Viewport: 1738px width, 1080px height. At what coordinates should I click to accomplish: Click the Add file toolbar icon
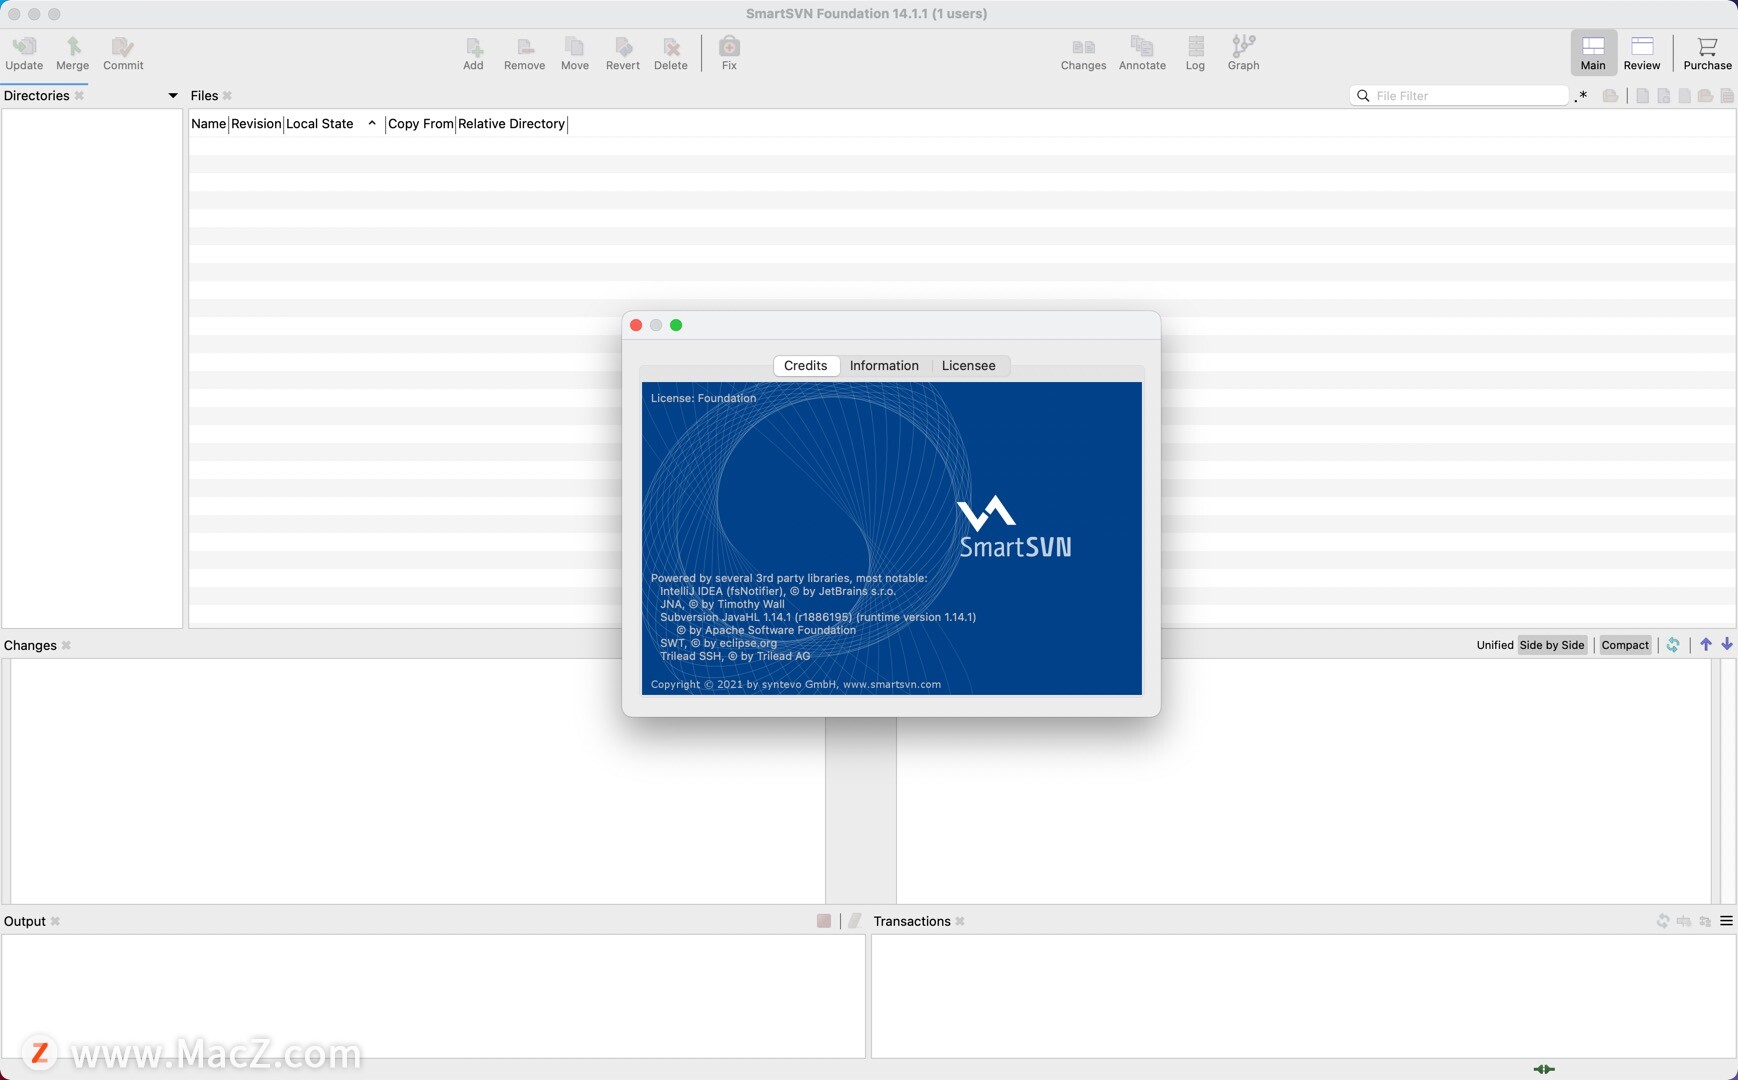(x=473, y=53)
